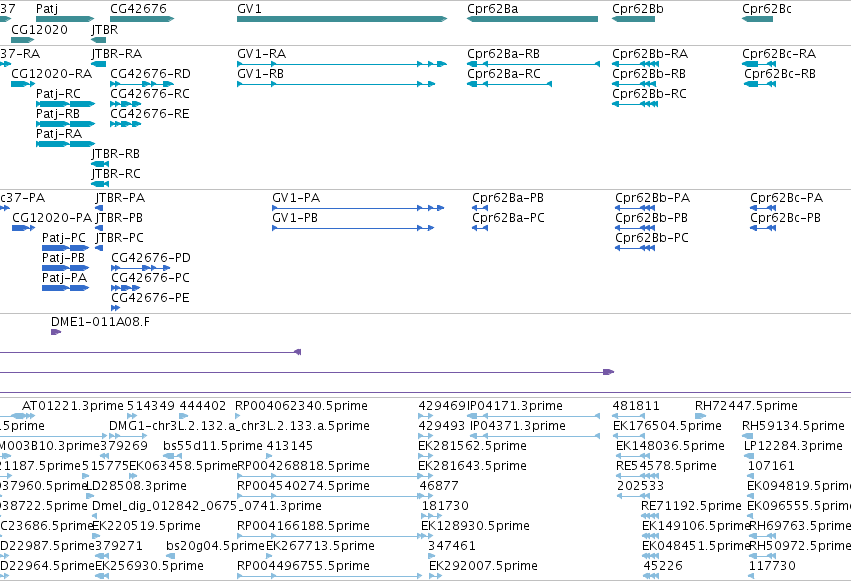Click the IP04371.3prime alignment

[x=534, y=436]
